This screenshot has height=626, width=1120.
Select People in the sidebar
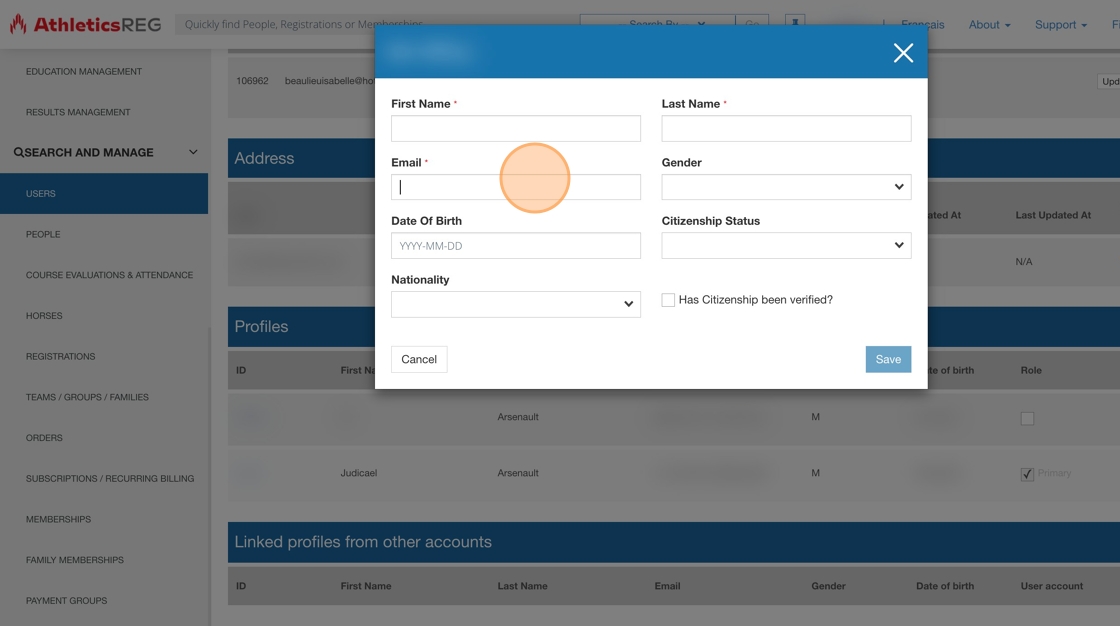click(43, 234)
